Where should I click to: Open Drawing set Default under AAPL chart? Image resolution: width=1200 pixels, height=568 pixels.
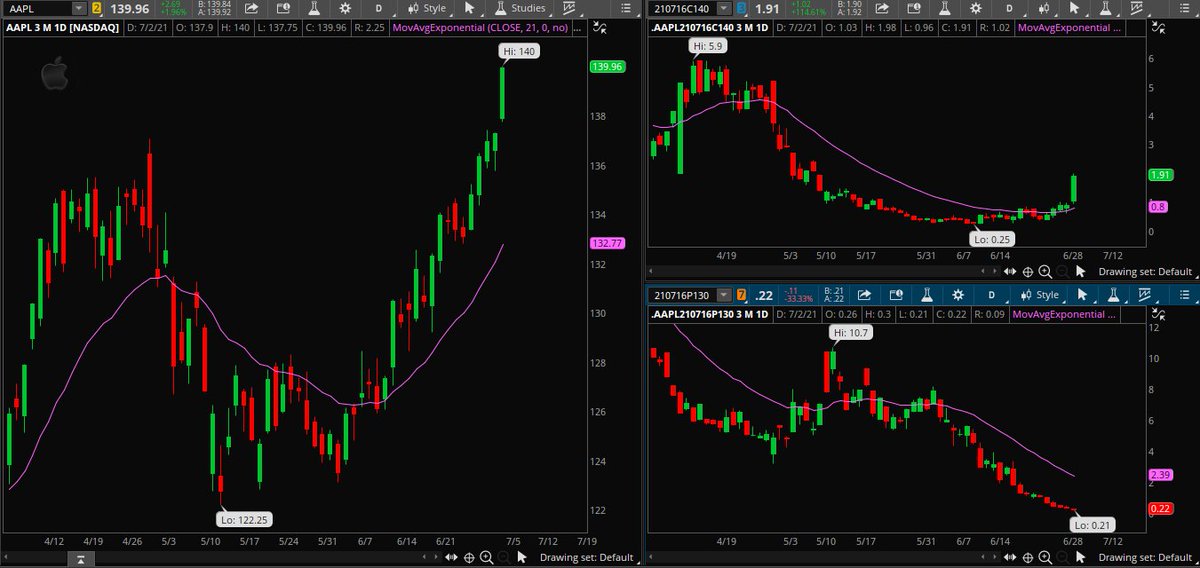click(x=586, y=557)
